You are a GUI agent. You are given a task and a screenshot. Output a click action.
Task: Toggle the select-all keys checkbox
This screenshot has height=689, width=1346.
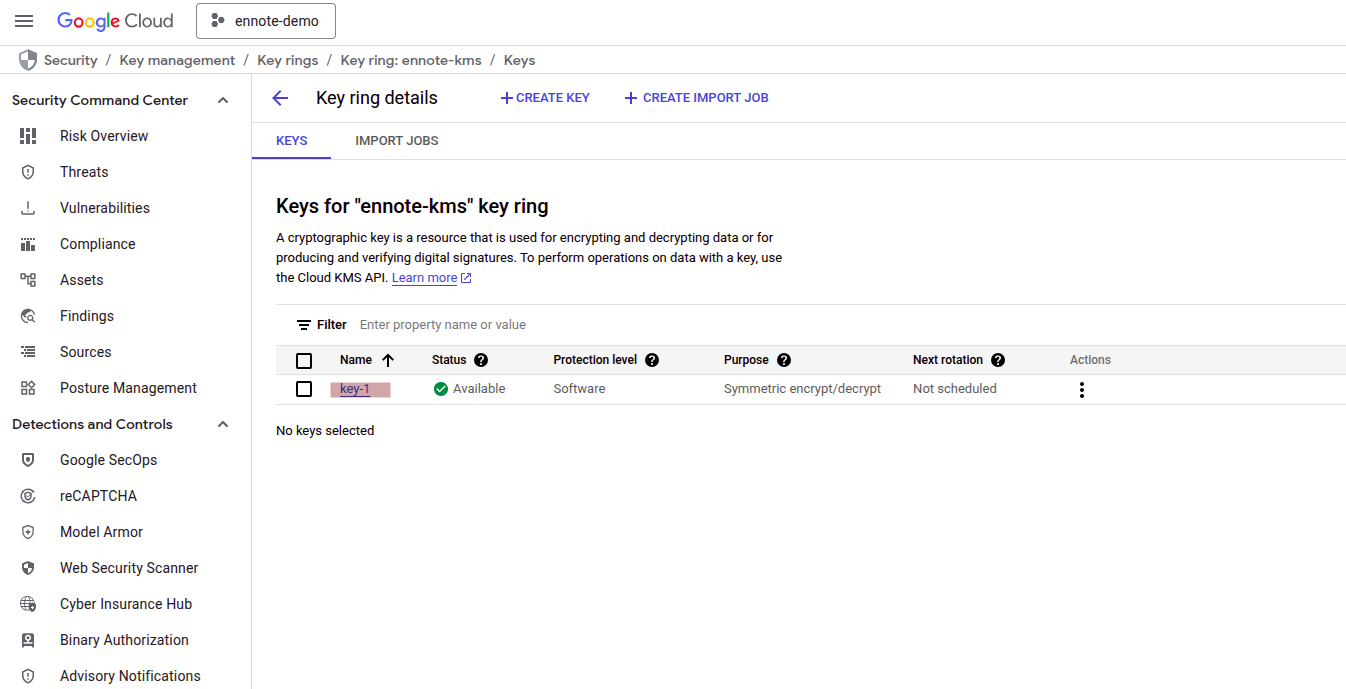(304, 361)
